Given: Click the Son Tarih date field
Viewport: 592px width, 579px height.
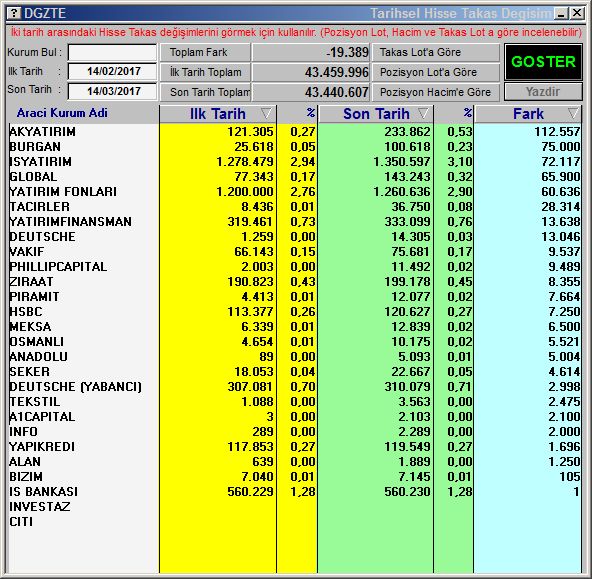Looking at the screenshot, I should 112,91.
